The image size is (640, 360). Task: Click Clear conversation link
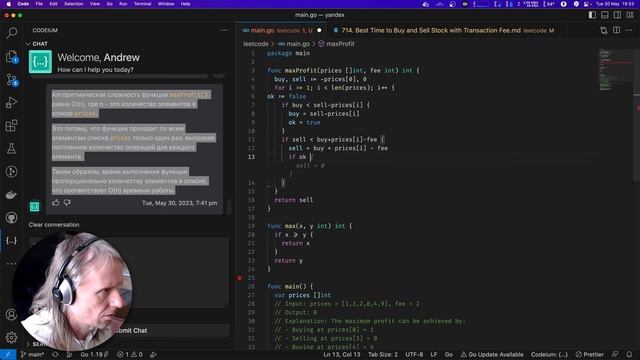click(x=54, y=224)
